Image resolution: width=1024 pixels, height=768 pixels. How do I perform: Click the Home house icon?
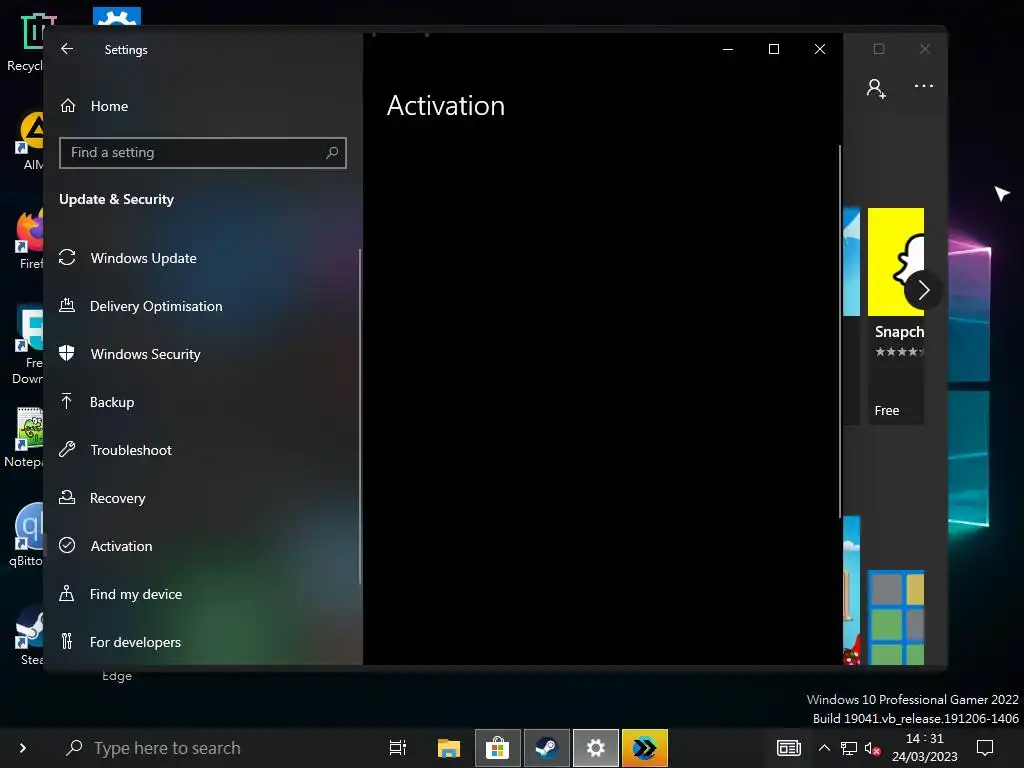68,105
